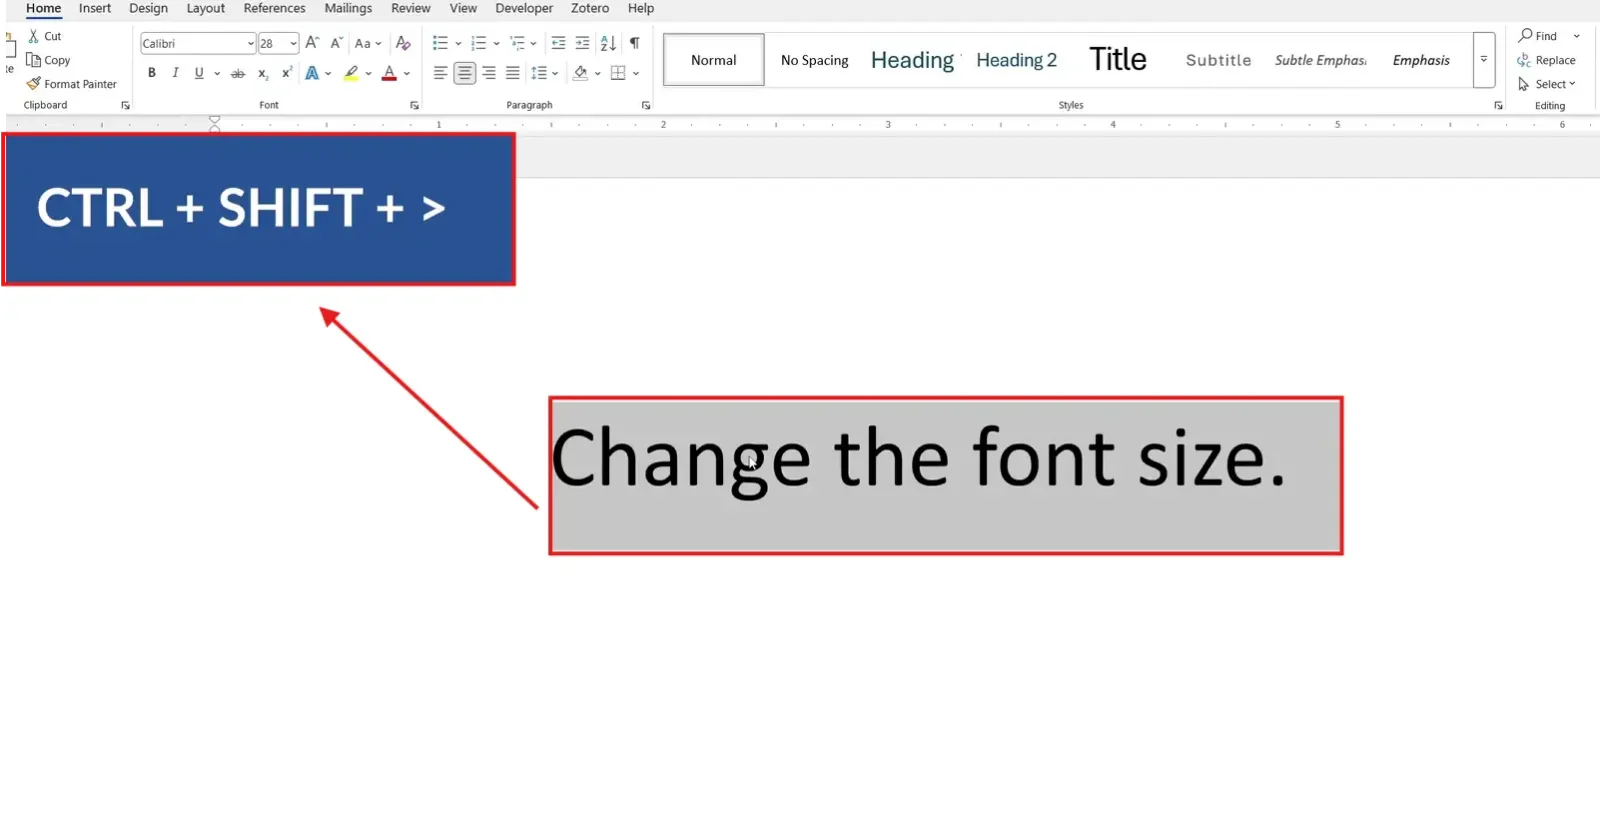Click the Find button
The height and width of the screenshot is (835, 1600).
point(1538,36)
